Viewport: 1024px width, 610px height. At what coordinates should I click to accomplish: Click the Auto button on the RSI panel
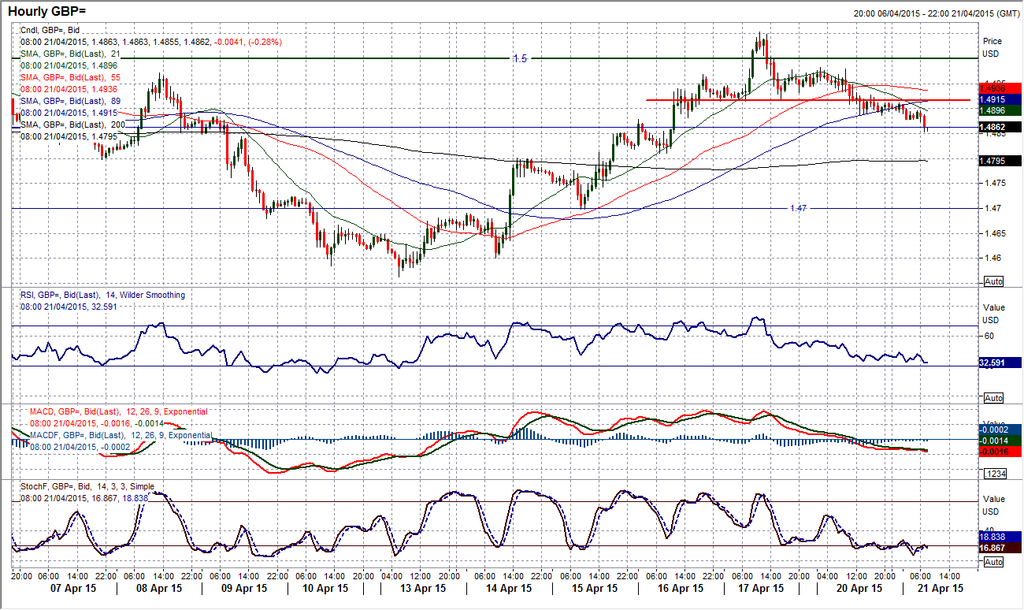[x=993, y=398]
